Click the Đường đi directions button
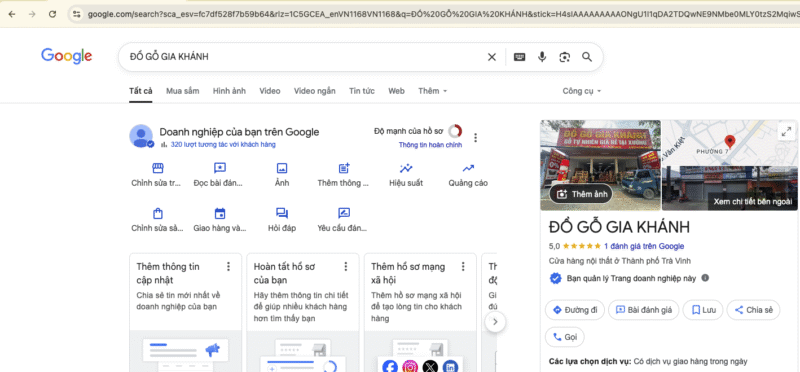800x372 pixels. point(575,310)
